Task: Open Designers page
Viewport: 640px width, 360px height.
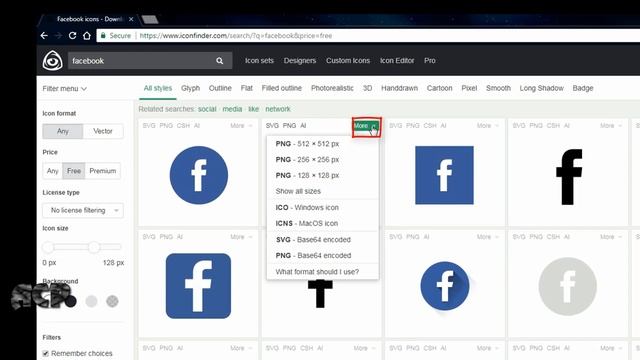Action: pyautogui.click(x=300, y=60)
